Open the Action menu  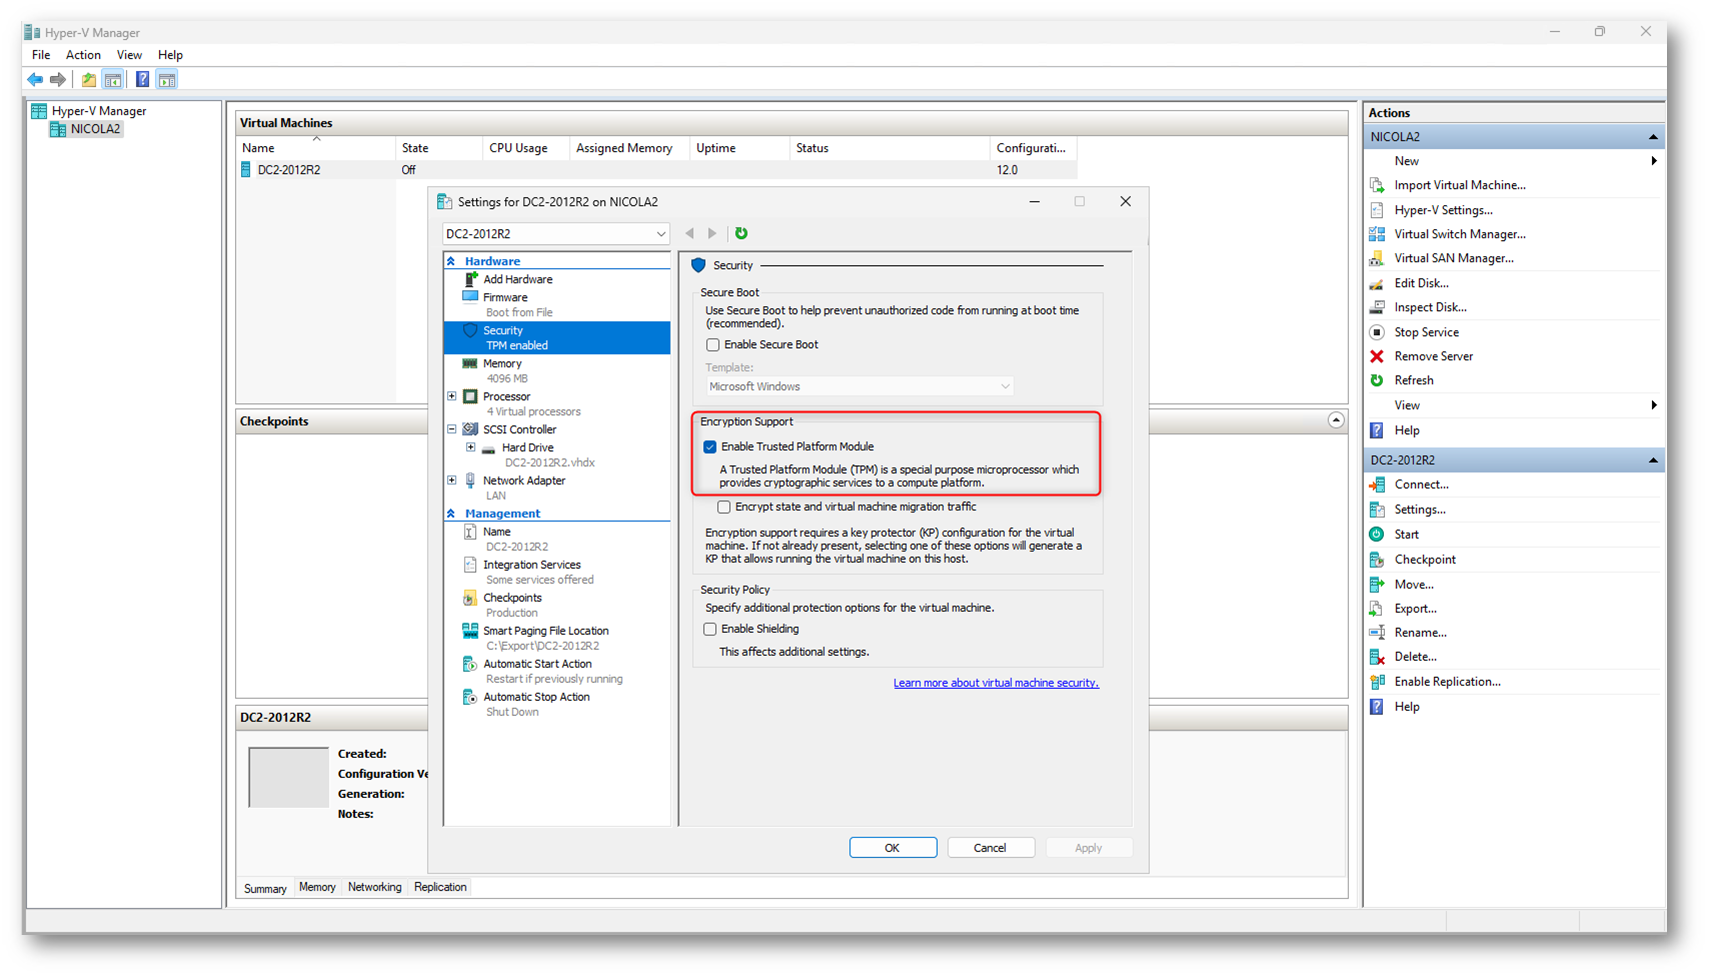[83, 55]
